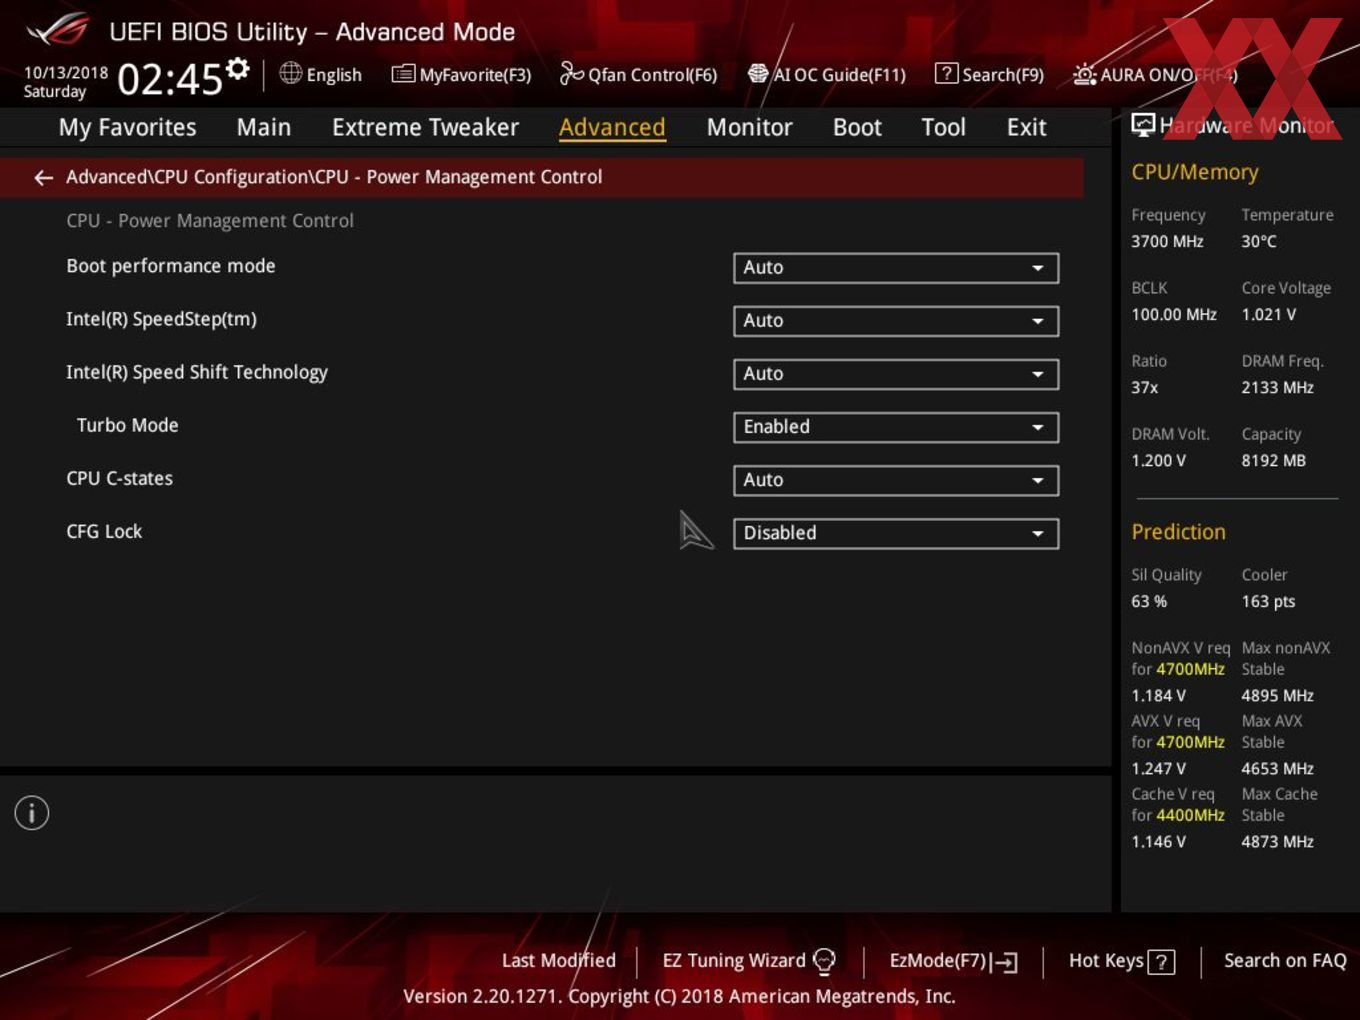
Task: Click the '4873 MHz' Max Cache value
Action: point(1277,841)
